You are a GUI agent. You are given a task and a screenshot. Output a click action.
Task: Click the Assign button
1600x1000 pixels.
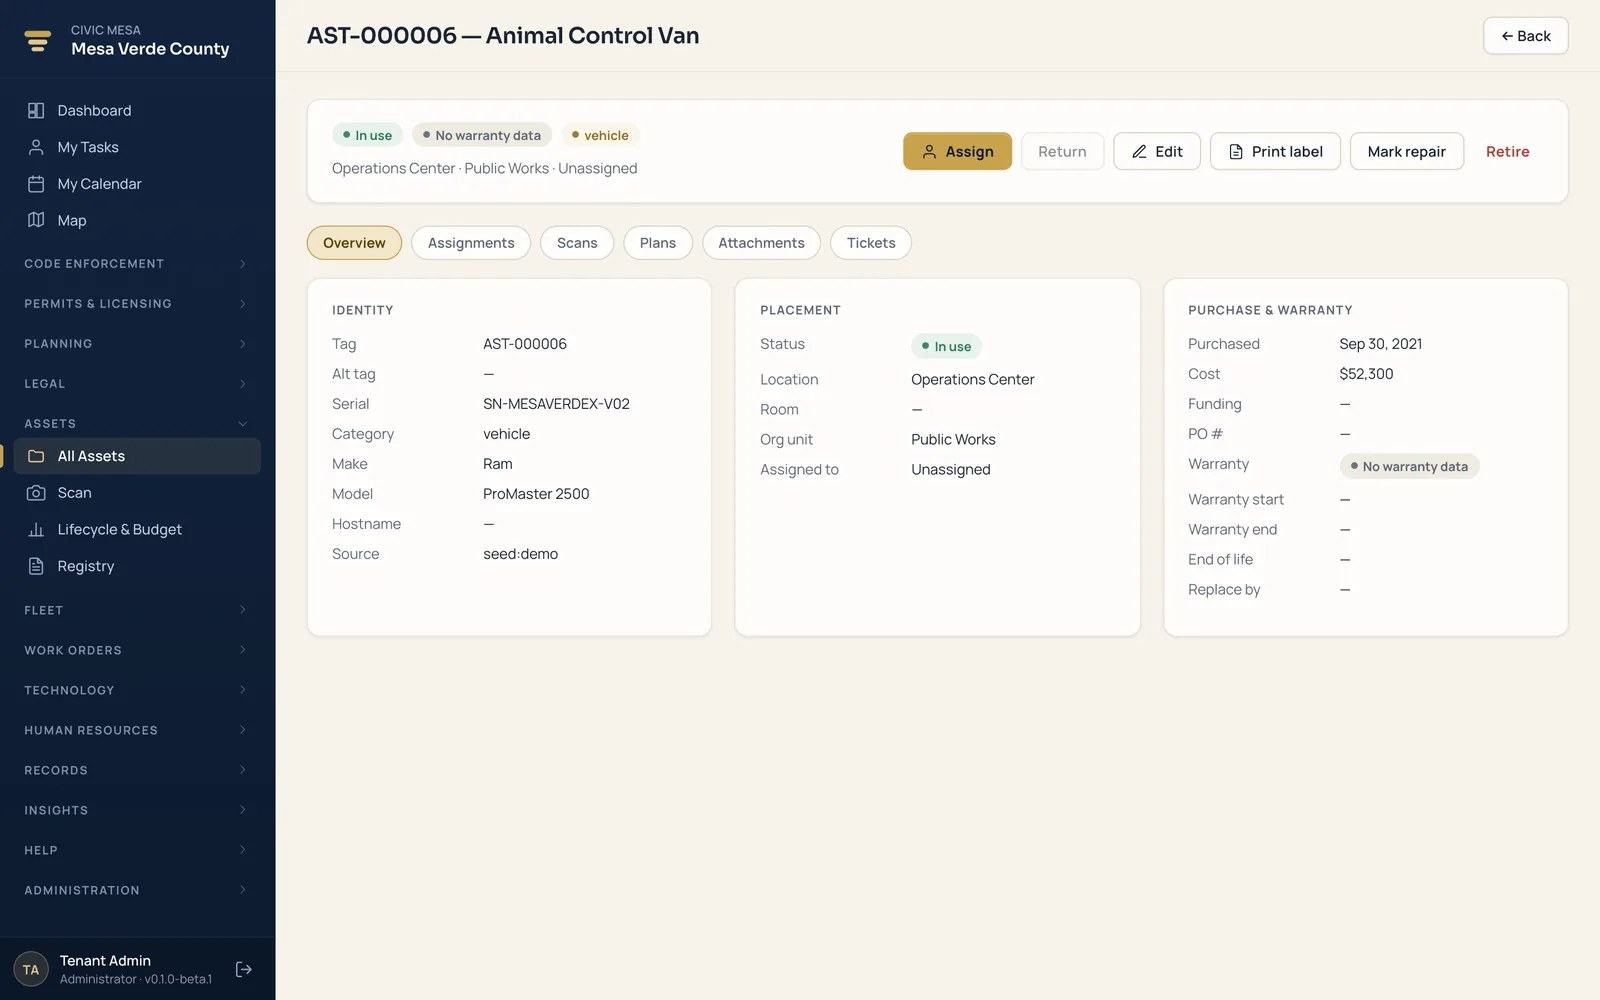(957, 151)
